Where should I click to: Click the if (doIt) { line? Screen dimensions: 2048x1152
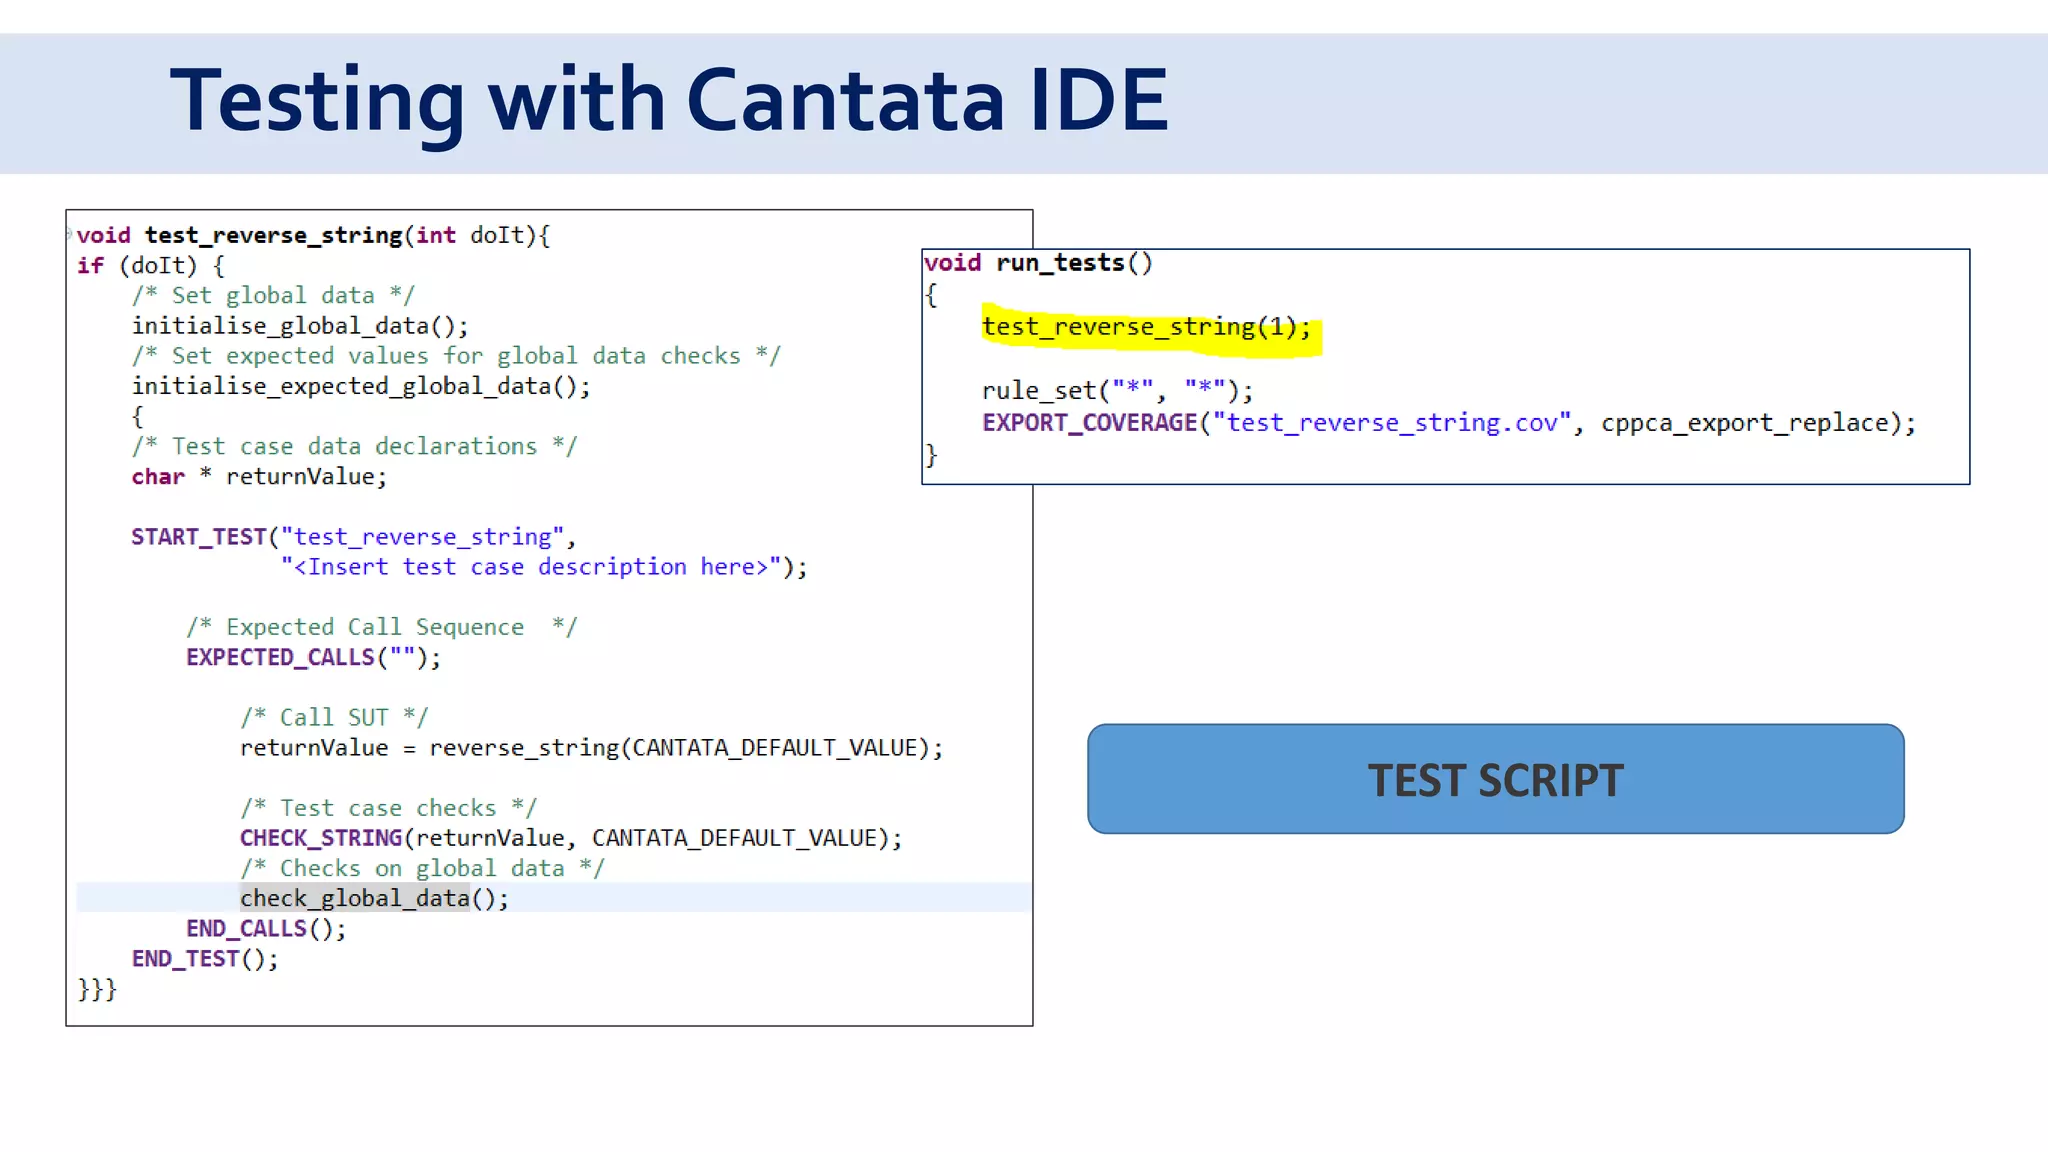click(151, 266)
